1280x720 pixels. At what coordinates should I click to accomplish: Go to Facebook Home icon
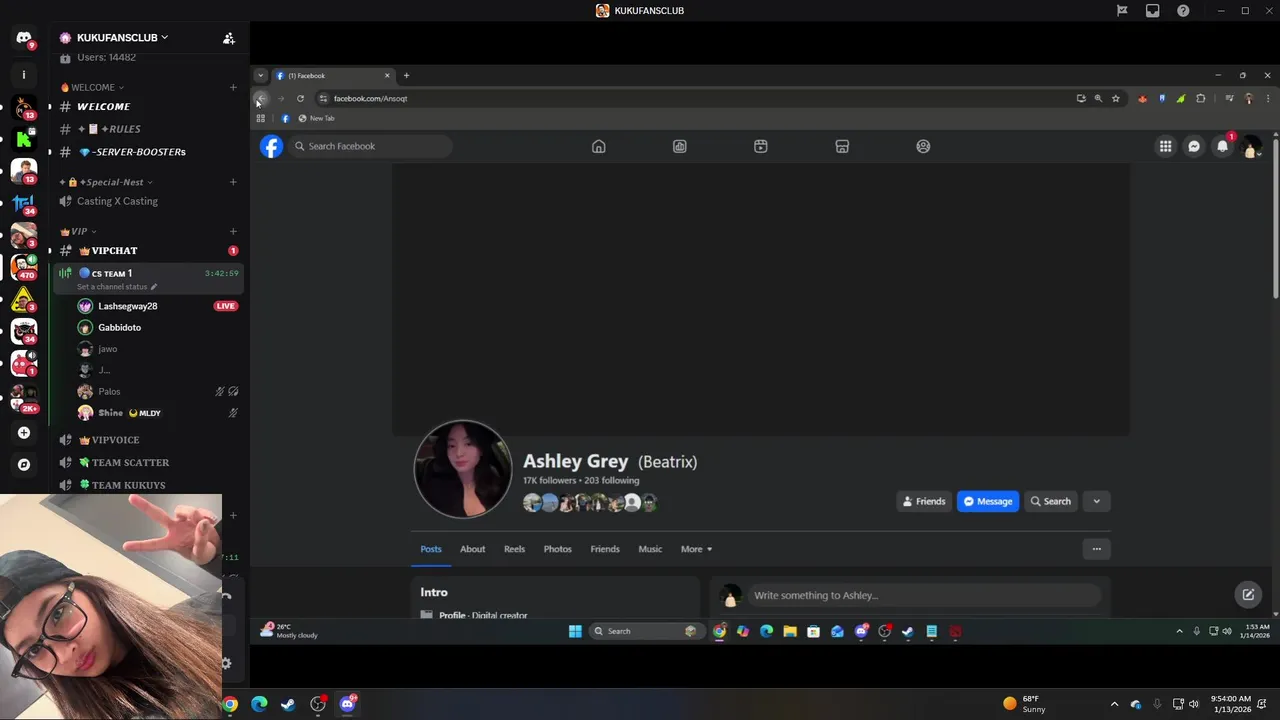(598, 146)
